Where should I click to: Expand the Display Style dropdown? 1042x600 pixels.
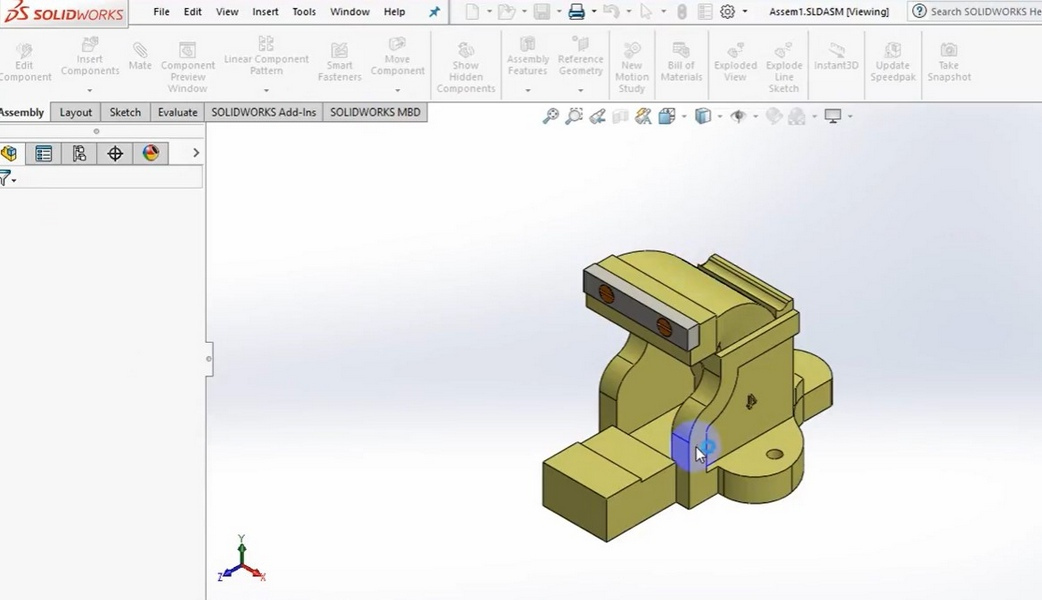click(718, 115)
